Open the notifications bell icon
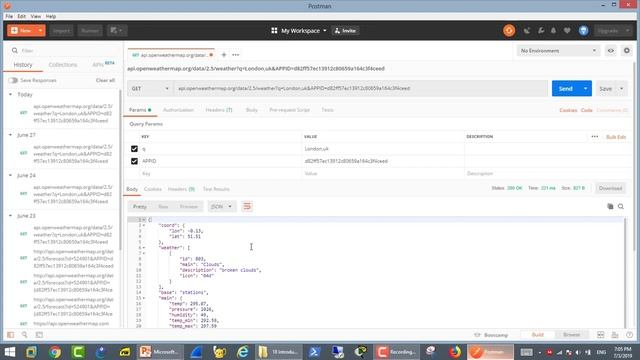Image resolution: width=640 pixels, height=360 pixels. (x=553, y=31)
